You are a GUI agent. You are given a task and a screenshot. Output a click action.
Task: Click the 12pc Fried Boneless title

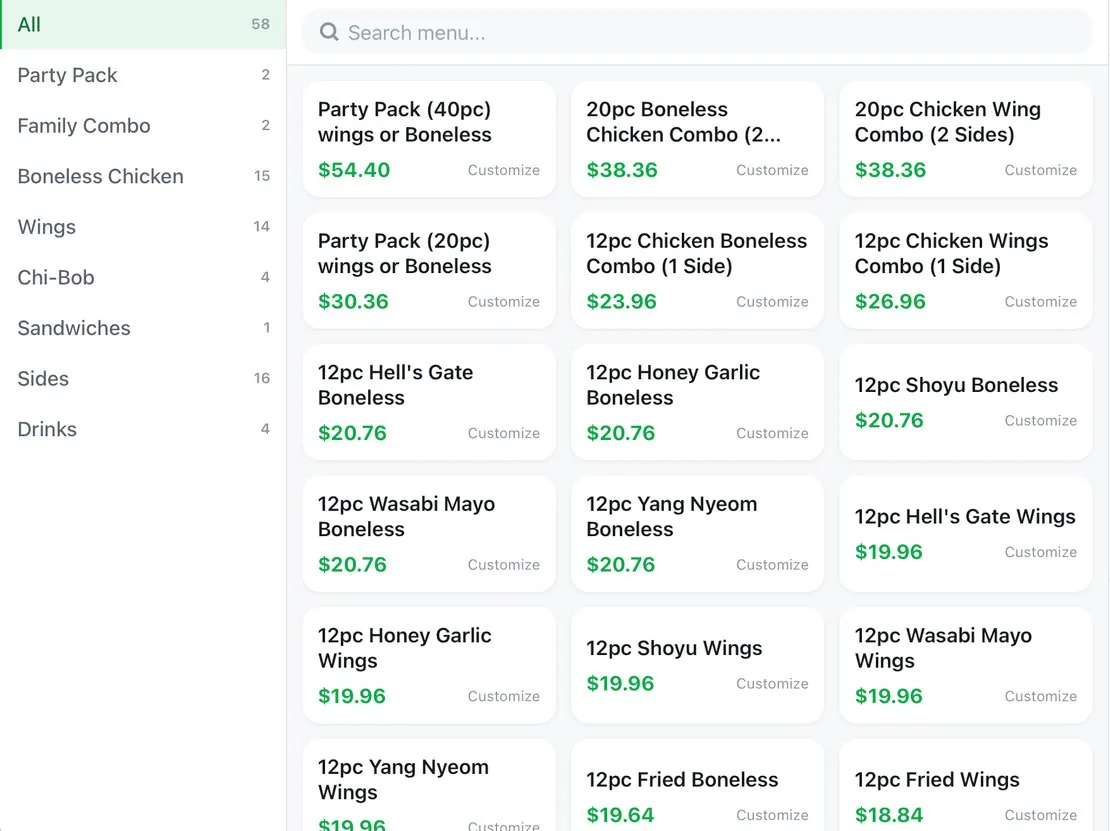click(682, 780)
